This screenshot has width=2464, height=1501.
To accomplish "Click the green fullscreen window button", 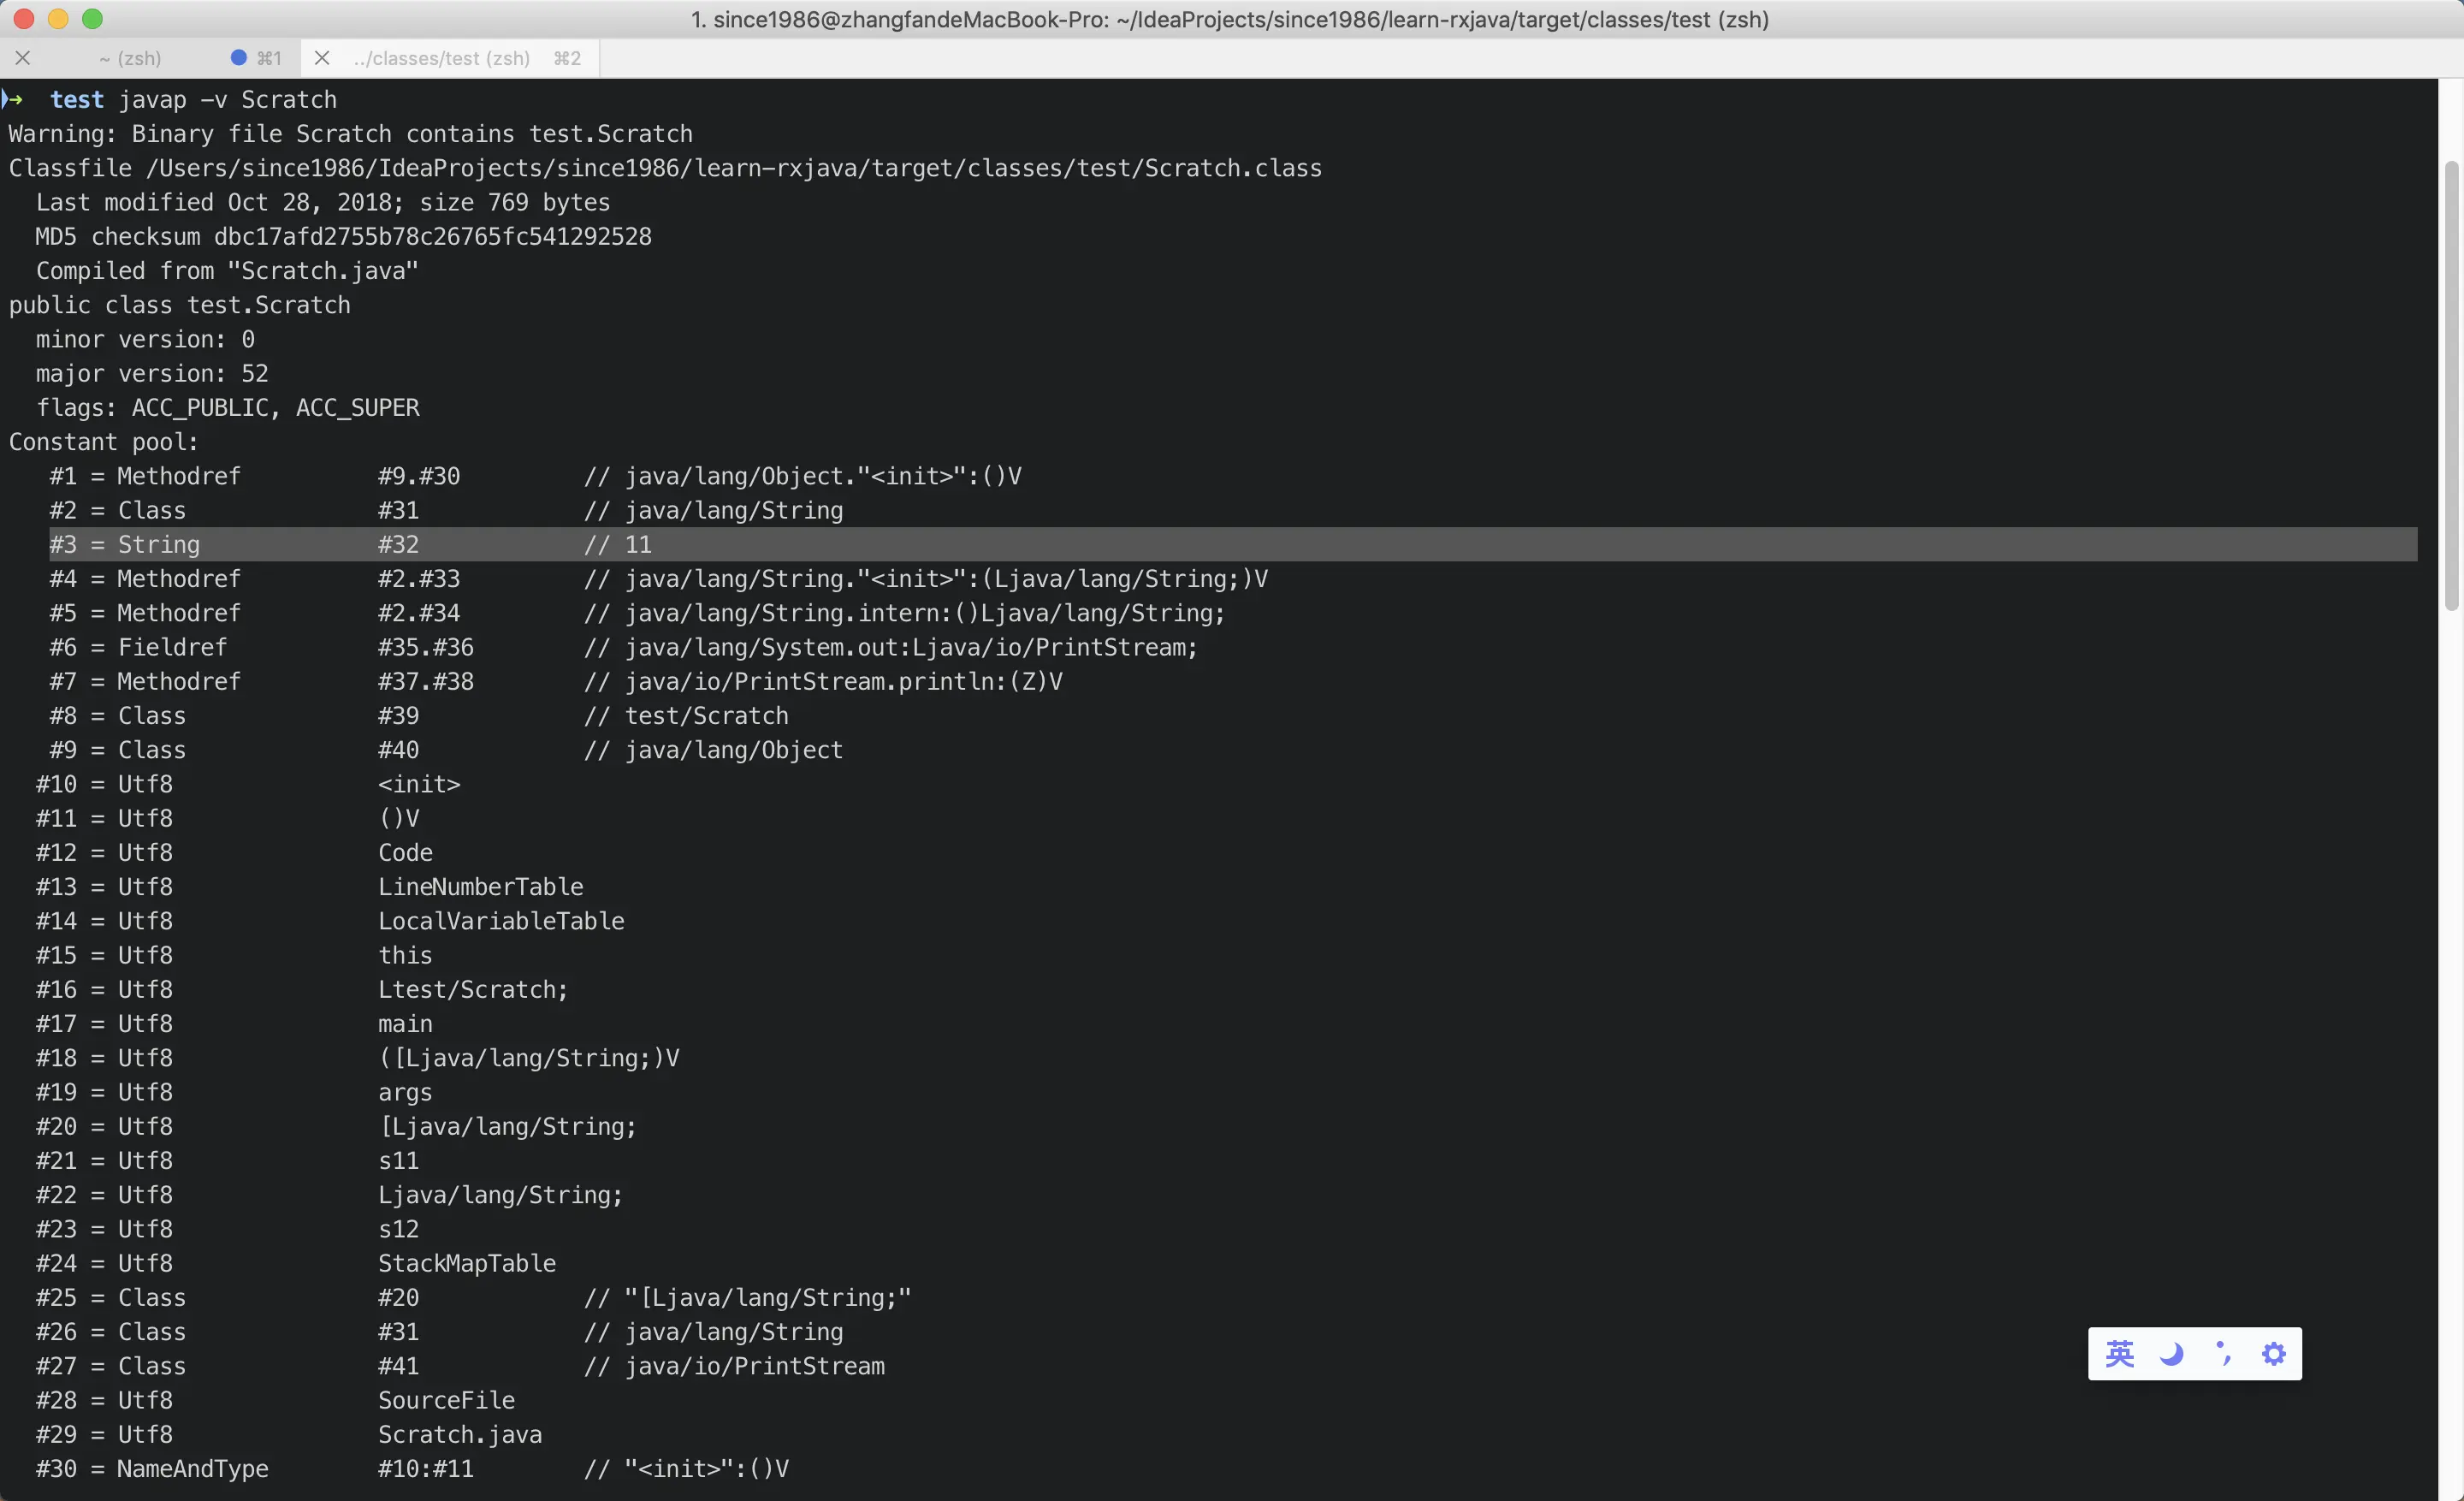I will 92,19.
